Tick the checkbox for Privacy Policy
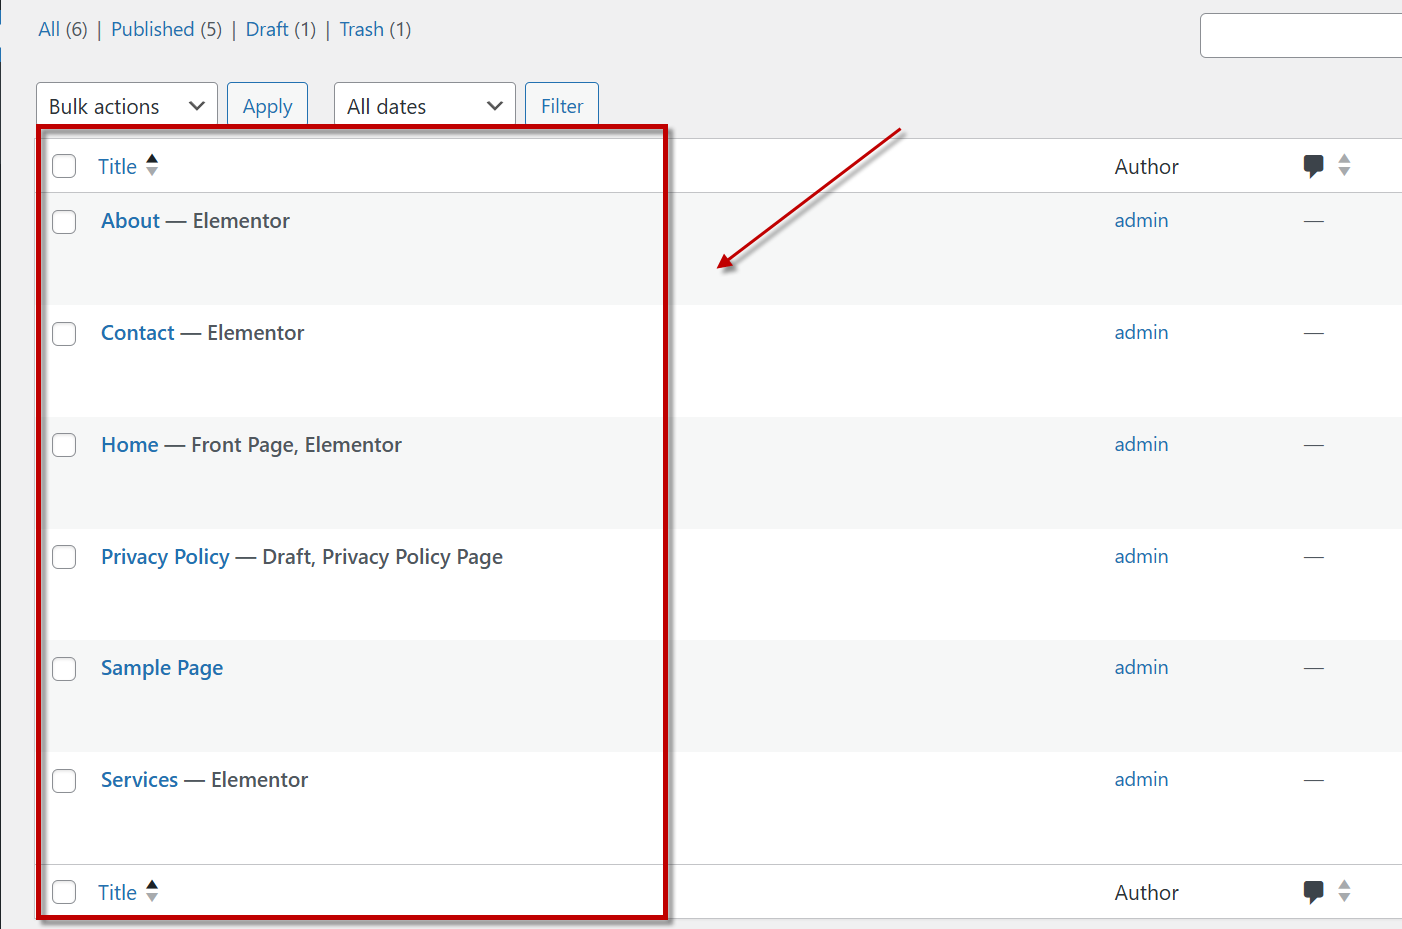The image size is (1402, 929). 64,557
